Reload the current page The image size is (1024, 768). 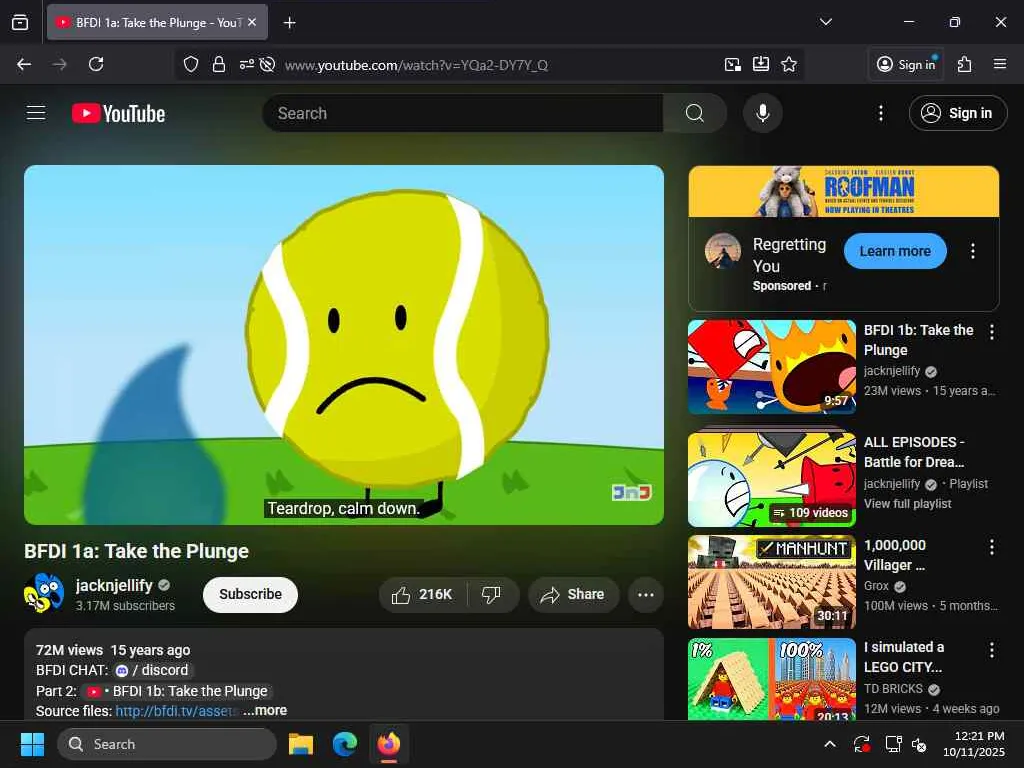(96, 64)
